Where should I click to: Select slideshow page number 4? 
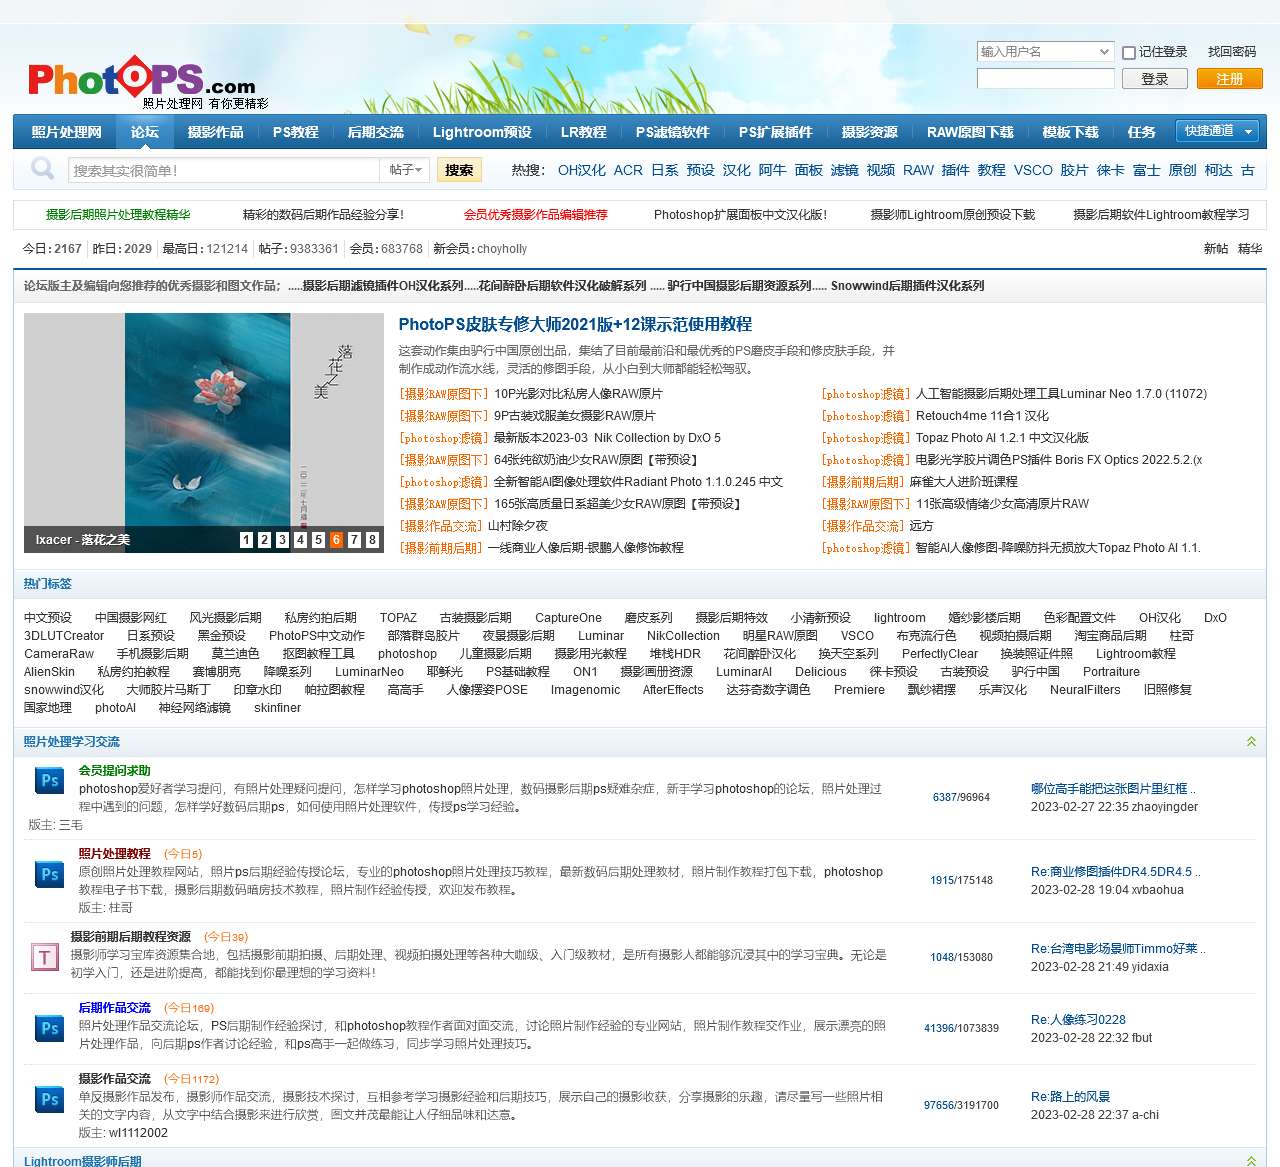click(300, 540)
